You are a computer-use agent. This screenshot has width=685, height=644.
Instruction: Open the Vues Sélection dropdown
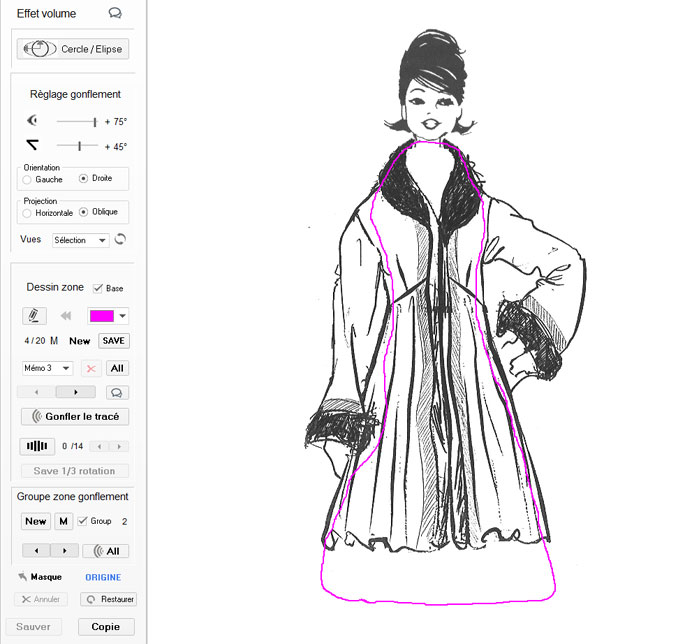click(81, 240)
